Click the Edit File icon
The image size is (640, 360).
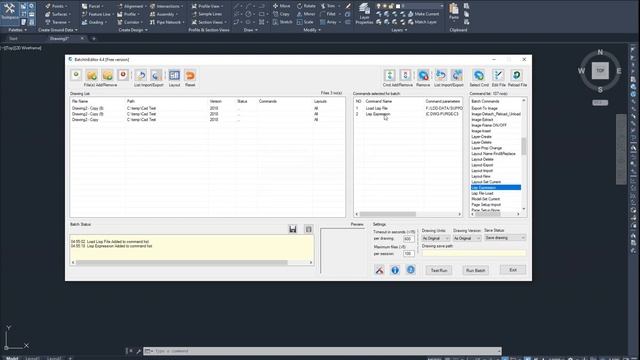point(498,75)
